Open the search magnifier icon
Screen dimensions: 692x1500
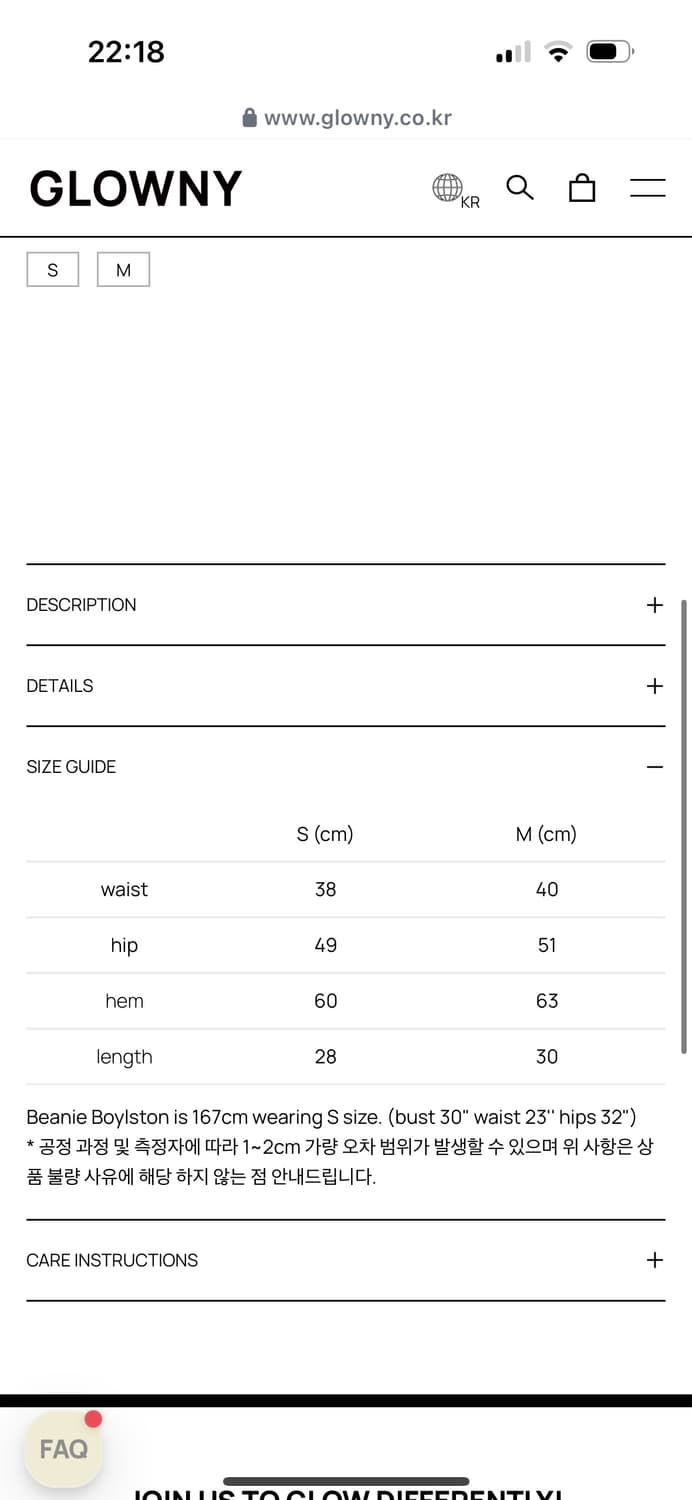[x=519, y=187]
